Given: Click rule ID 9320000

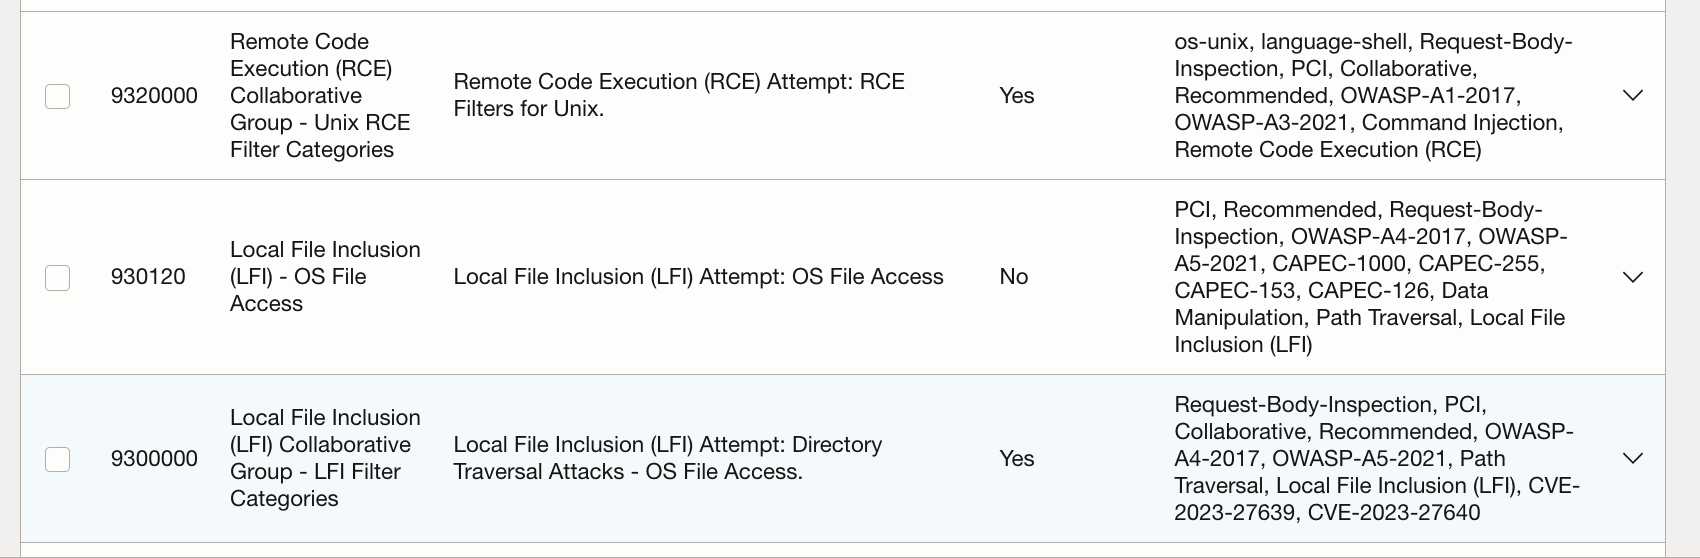Looking at the screenshot, I should 154,96.
